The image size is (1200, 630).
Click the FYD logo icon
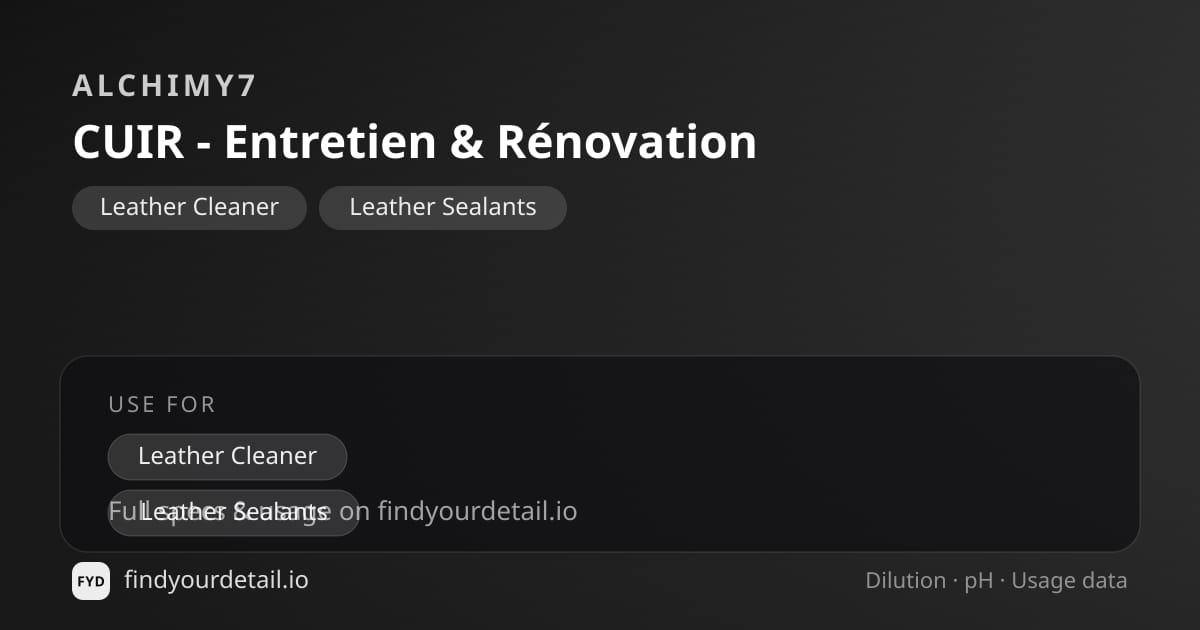pyautogui.click(x=91, y=581)
